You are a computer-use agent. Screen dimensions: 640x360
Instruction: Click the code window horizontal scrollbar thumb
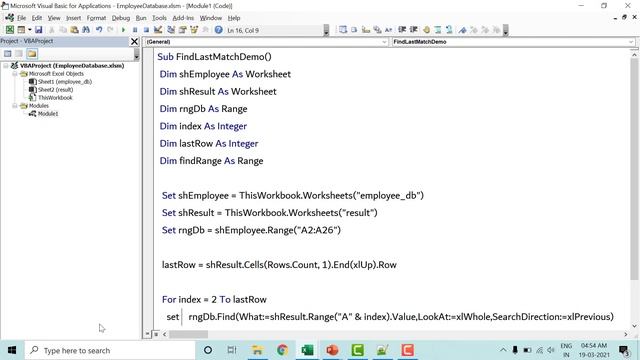point(189,334)
